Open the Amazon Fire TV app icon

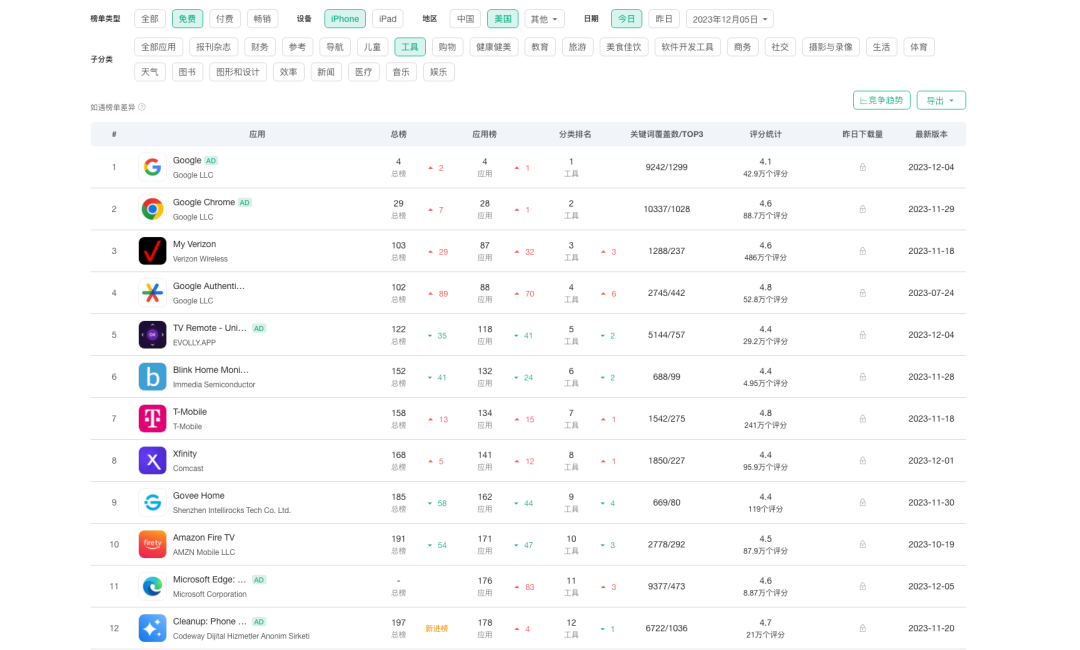coord(152,545)
